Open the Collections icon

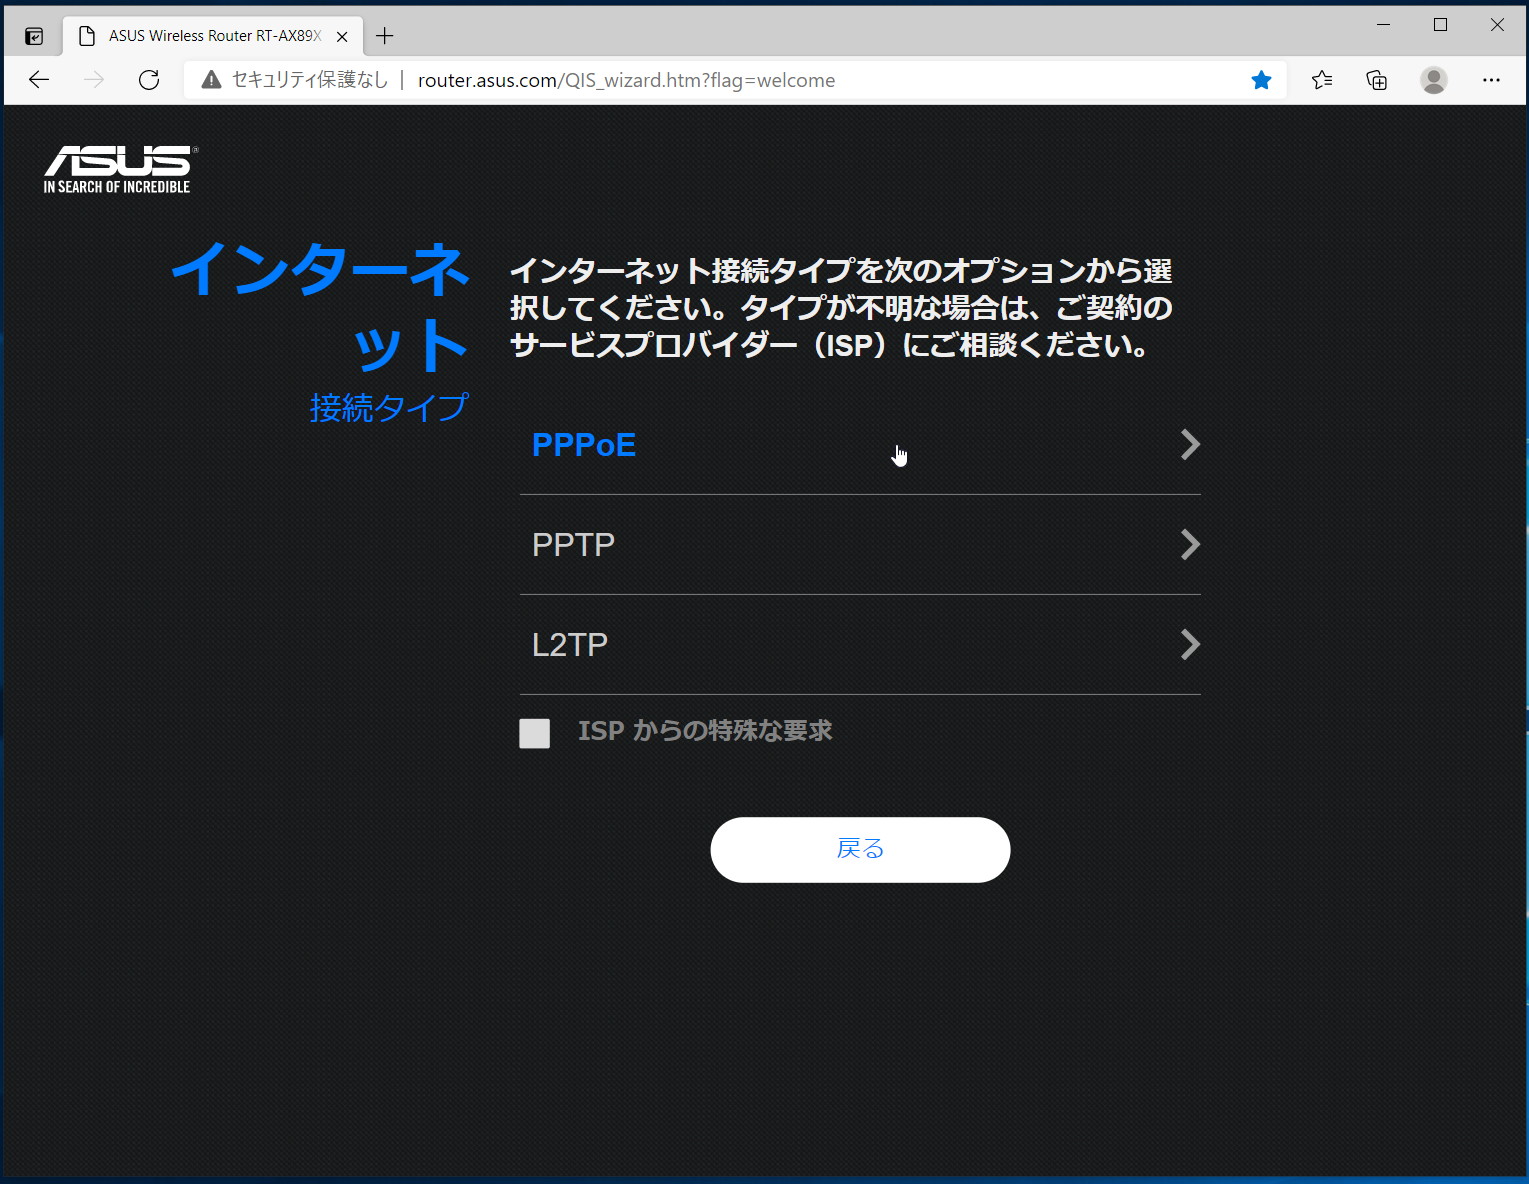1377,80
